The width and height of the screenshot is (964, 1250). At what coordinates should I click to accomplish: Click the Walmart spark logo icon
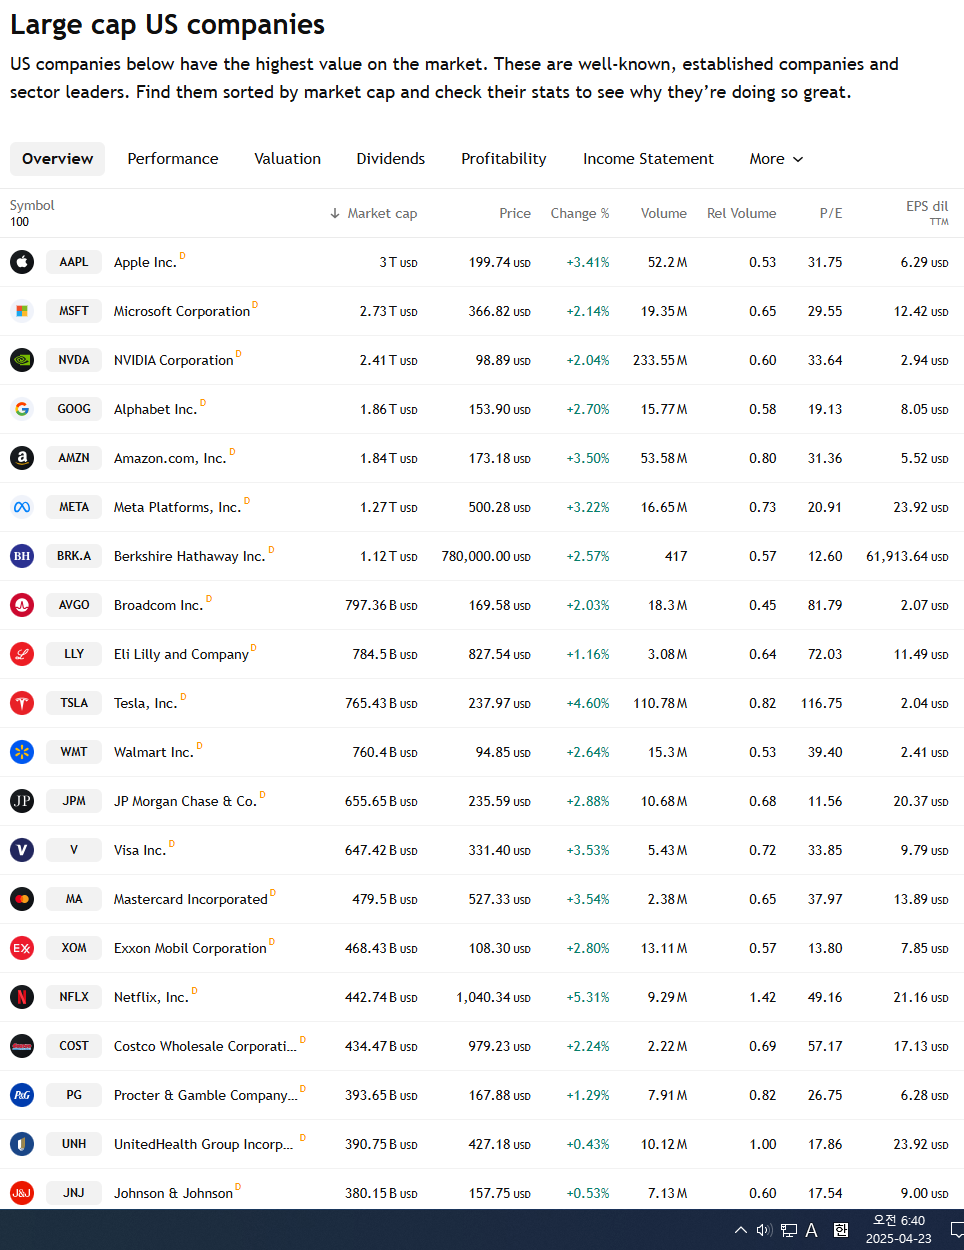tap(22, 752)
